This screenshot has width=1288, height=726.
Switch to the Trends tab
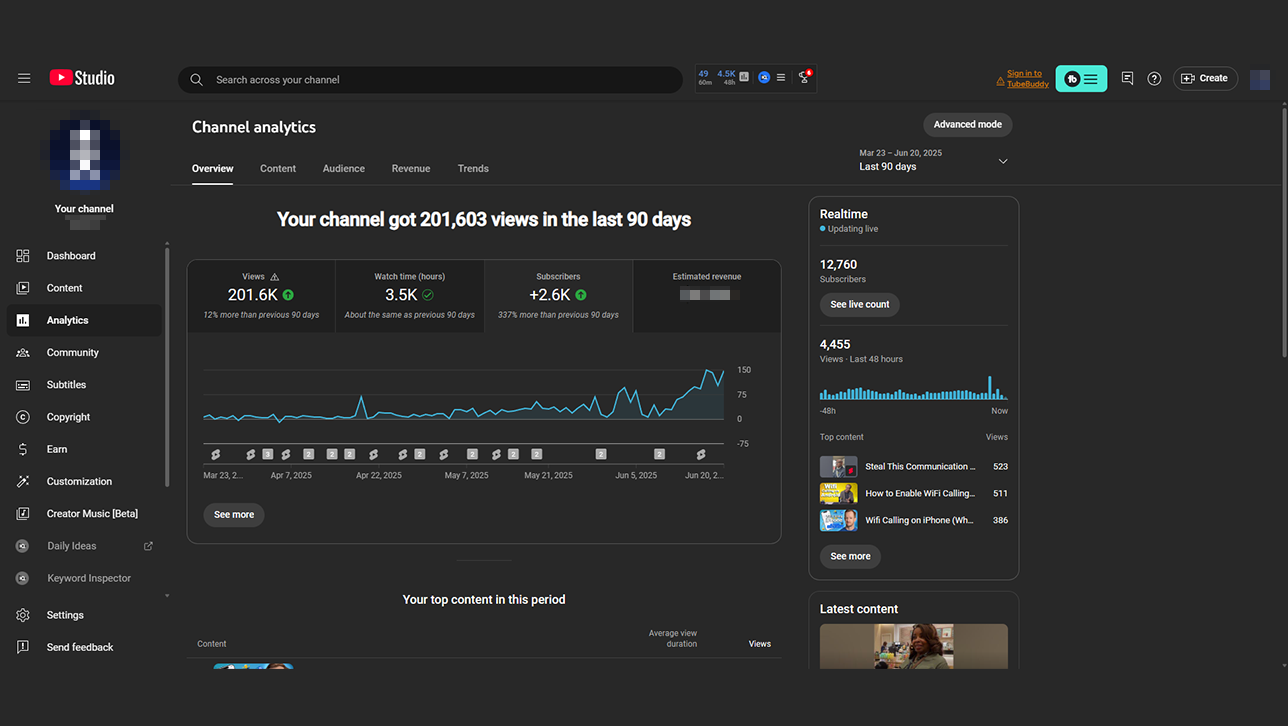click(473, 168)
